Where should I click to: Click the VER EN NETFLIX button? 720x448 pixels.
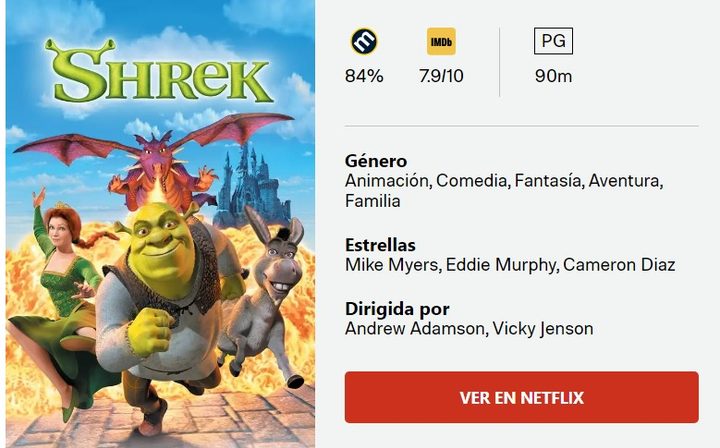coord(522,397)
